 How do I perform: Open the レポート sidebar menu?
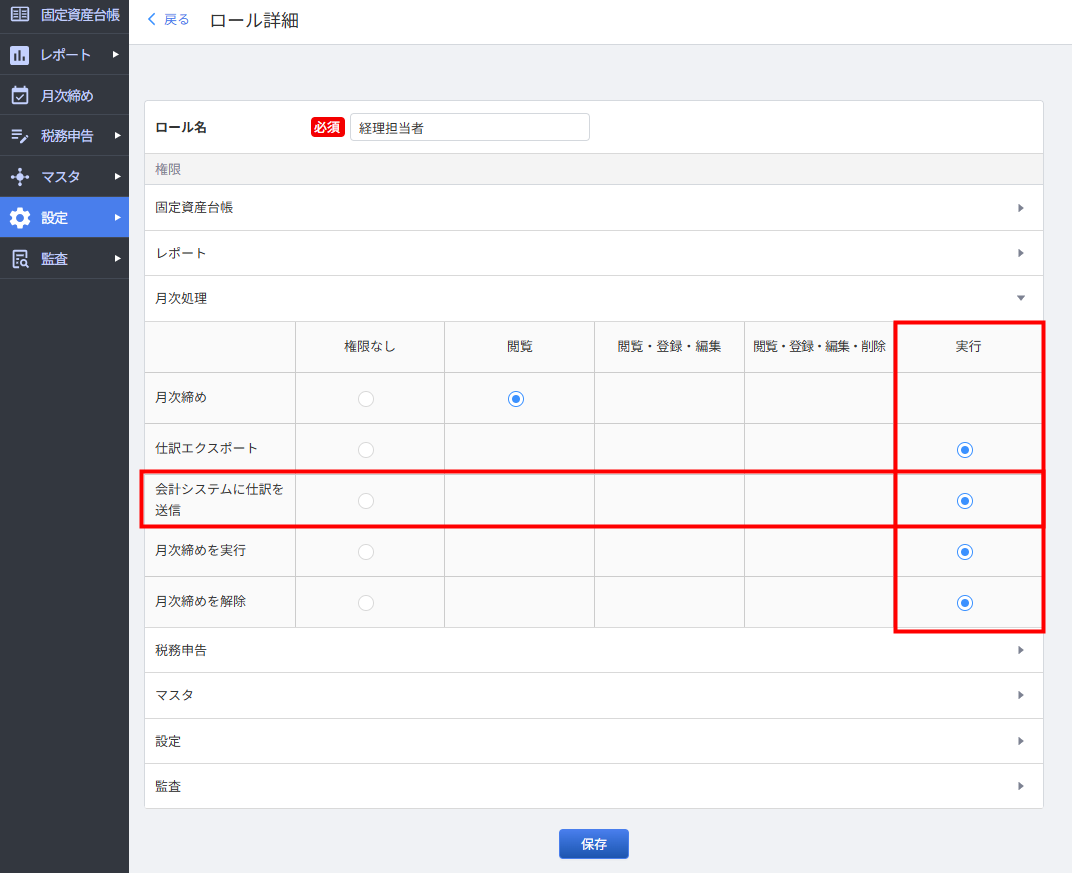[66, 55]
